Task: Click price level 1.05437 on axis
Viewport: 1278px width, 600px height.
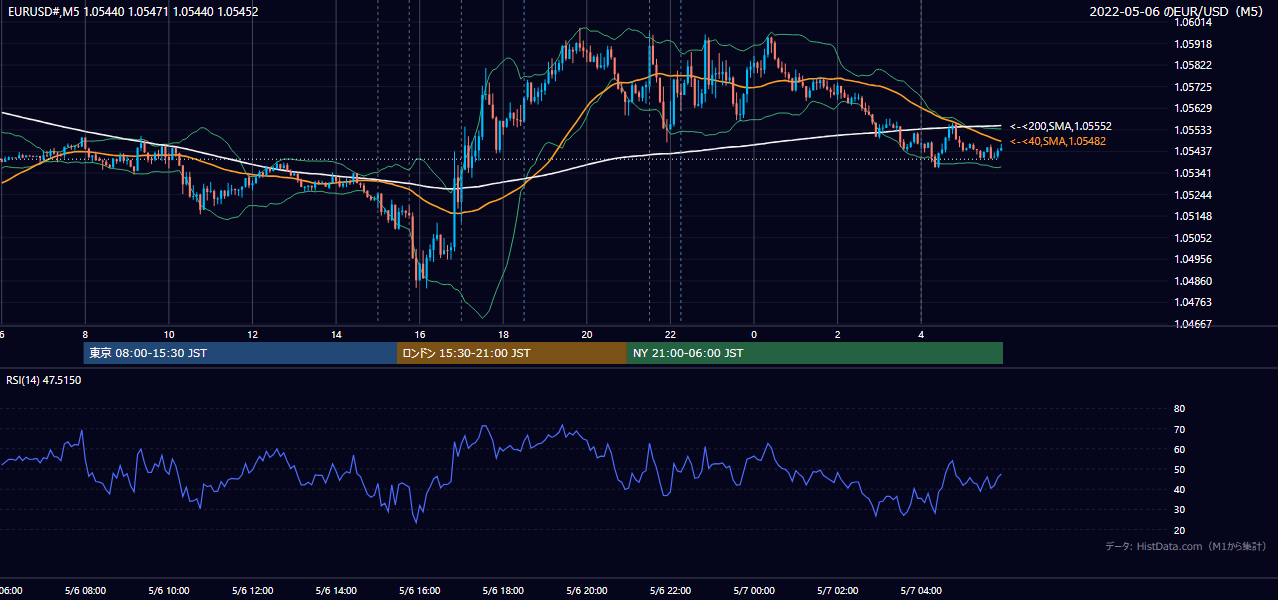Action: pos(1194,151)
